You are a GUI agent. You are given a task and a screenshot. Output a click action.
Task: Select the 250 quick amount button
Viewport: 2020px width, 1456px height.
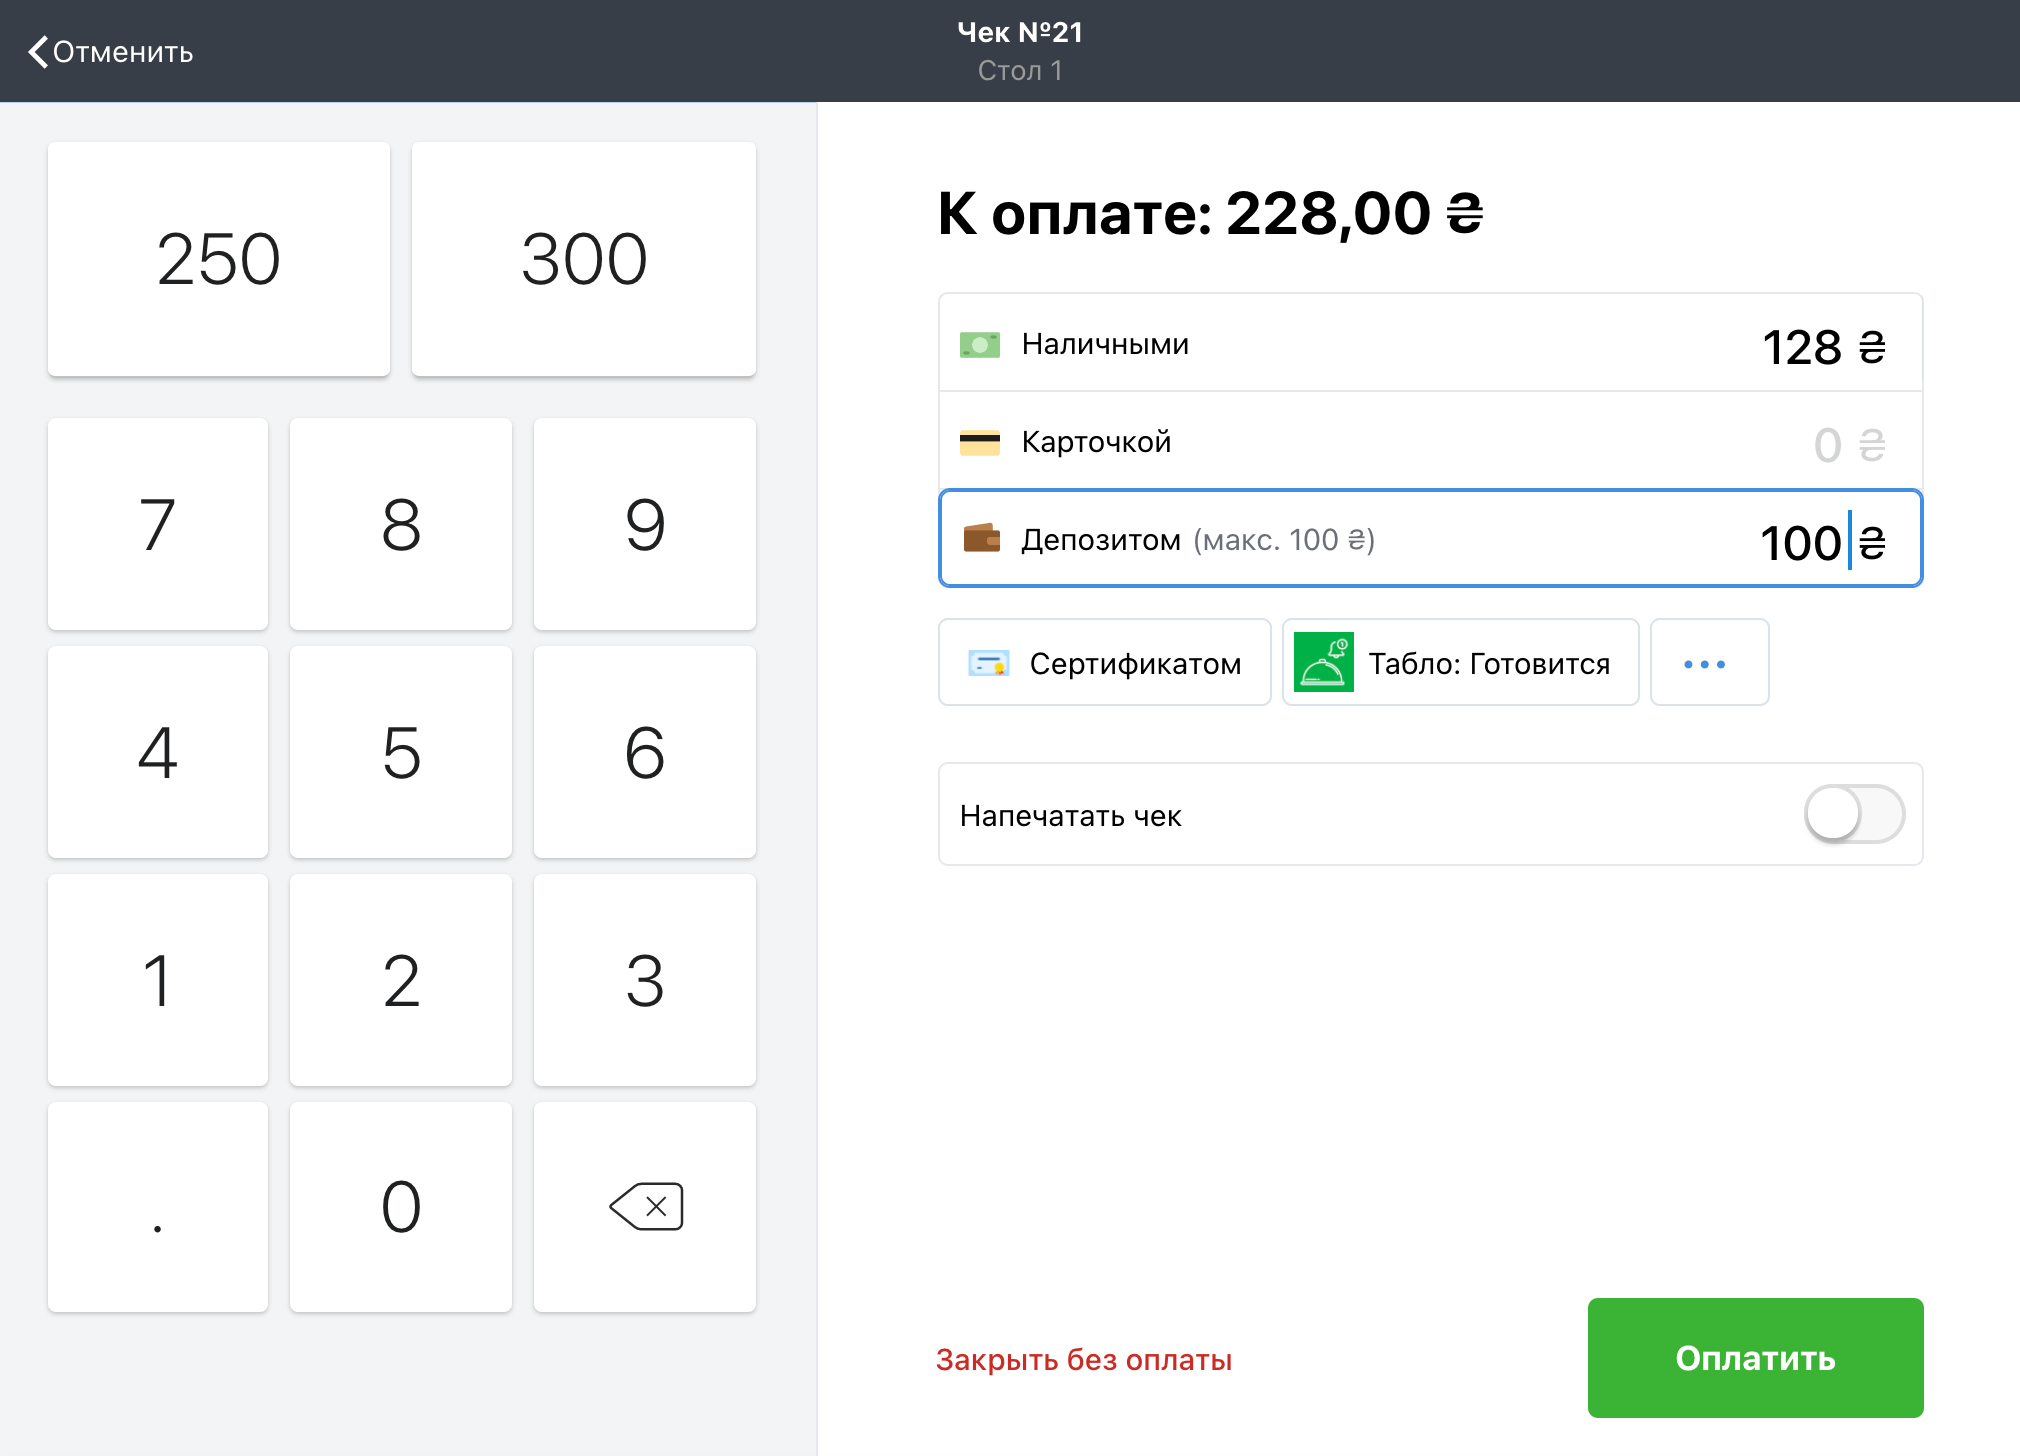[219, 259]
